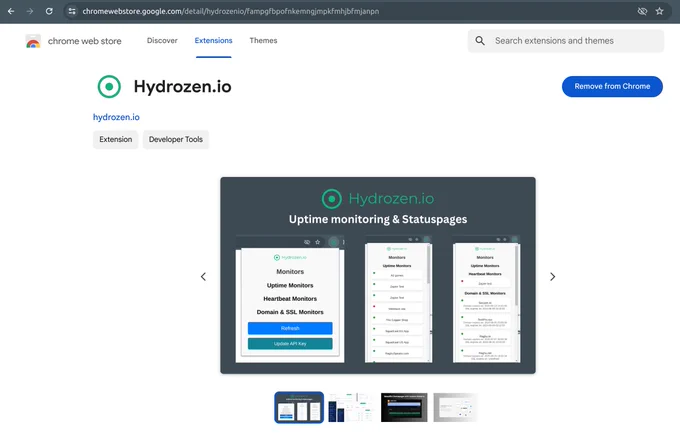Viewport: 680px width, 439px height.
Task: Click the main Uptime monitoring preview image
Action: [x=378, y=275]
